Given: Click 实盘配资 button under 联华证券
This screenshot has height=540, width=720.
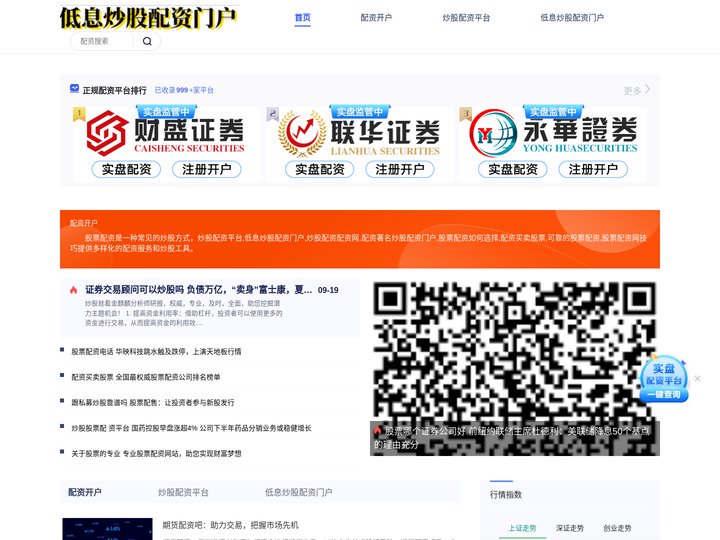Looking at the screenshot, I should click(x=320, y=169).
